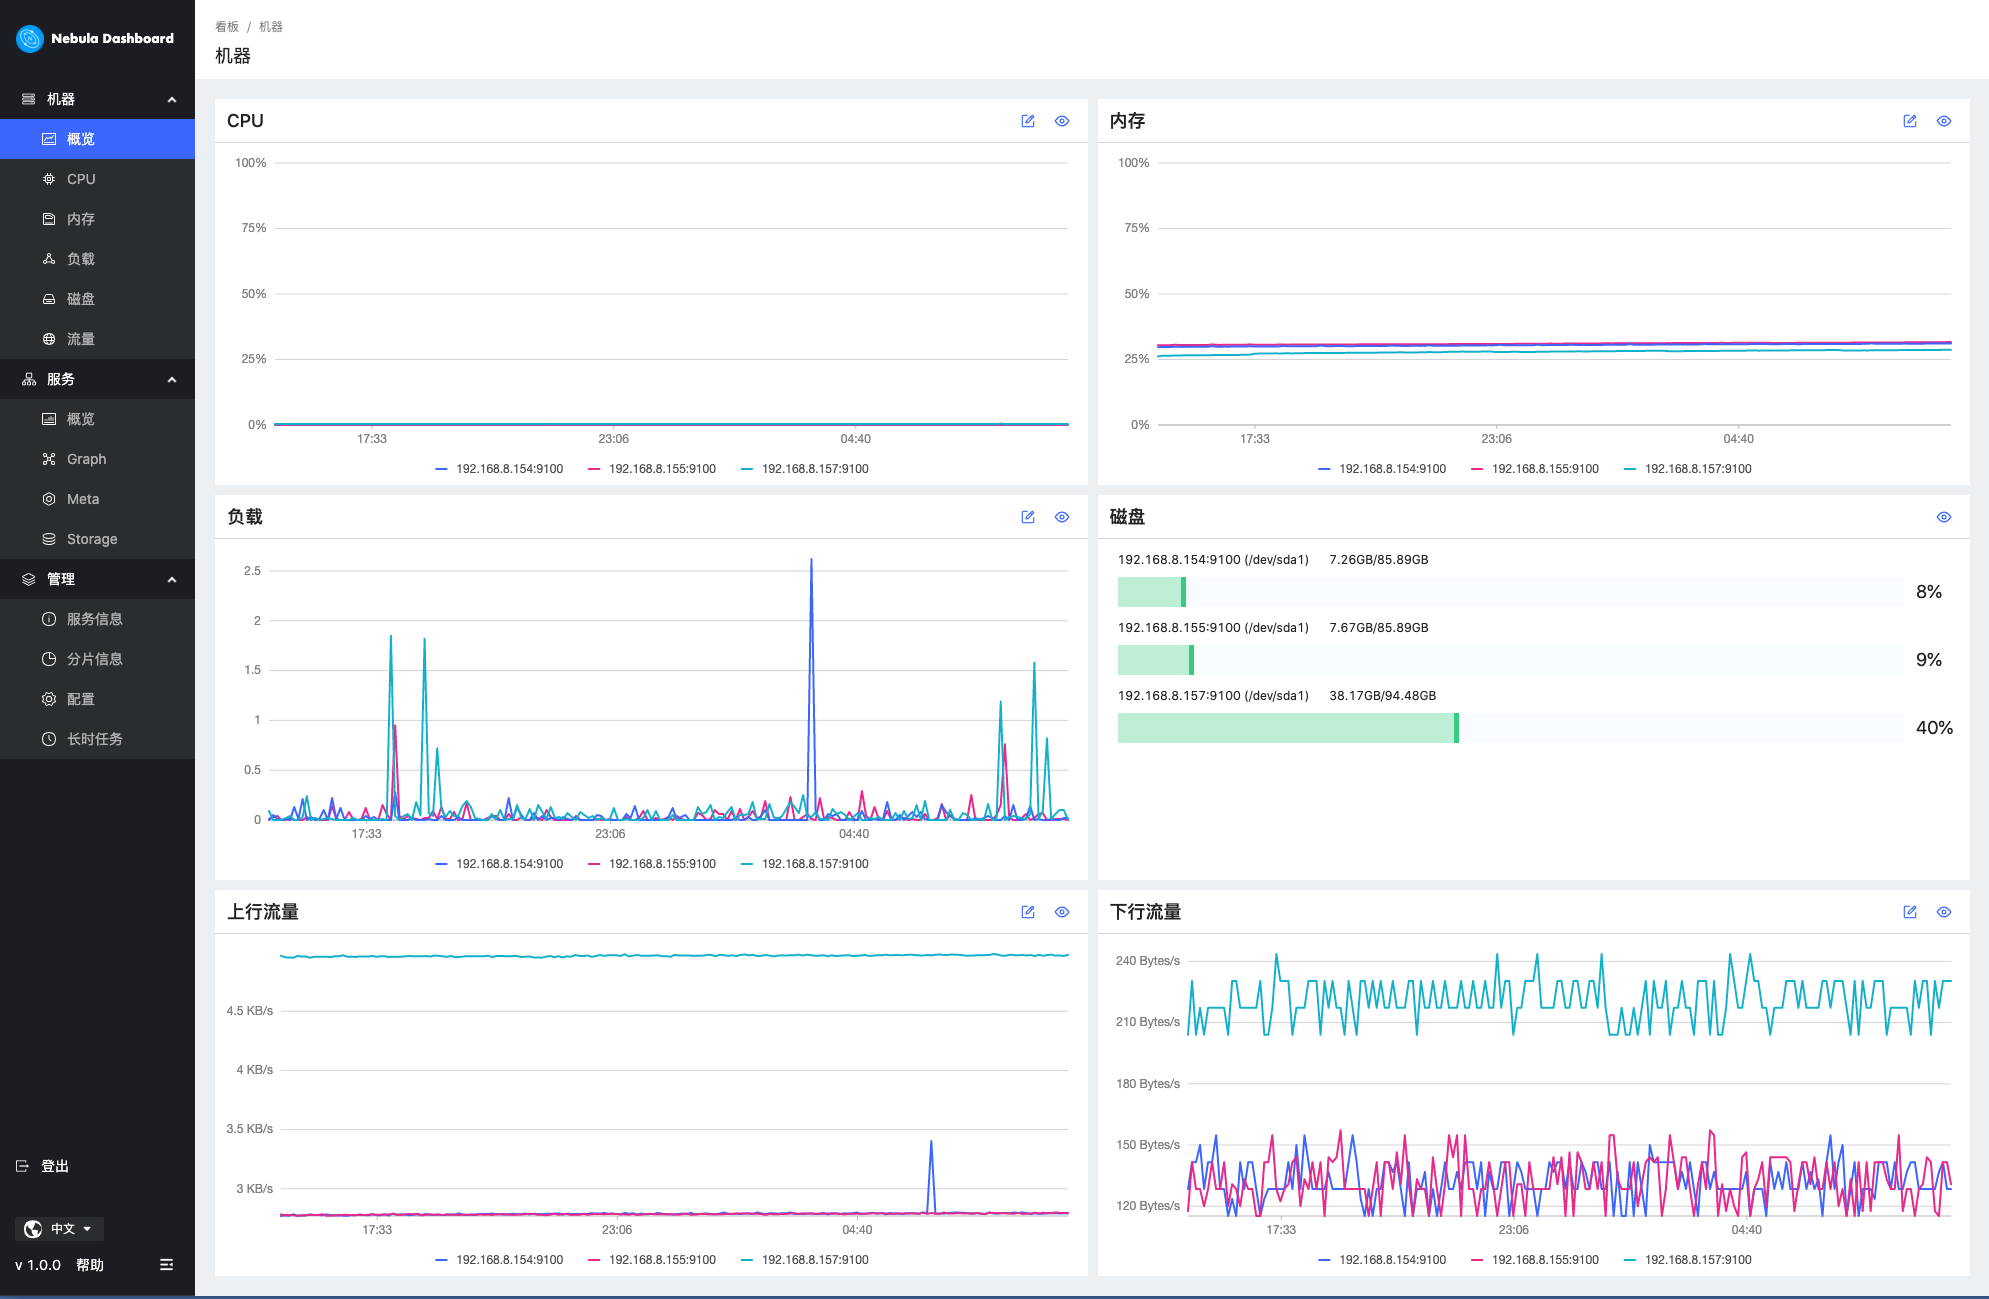
Task: Toggle 192.168.8.155:9100 series in 负载 legend
Action: click(652, 864)
